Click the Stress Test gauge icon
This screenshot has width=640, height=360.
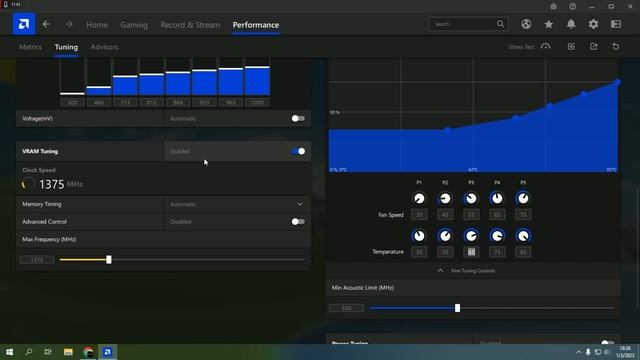545,47
